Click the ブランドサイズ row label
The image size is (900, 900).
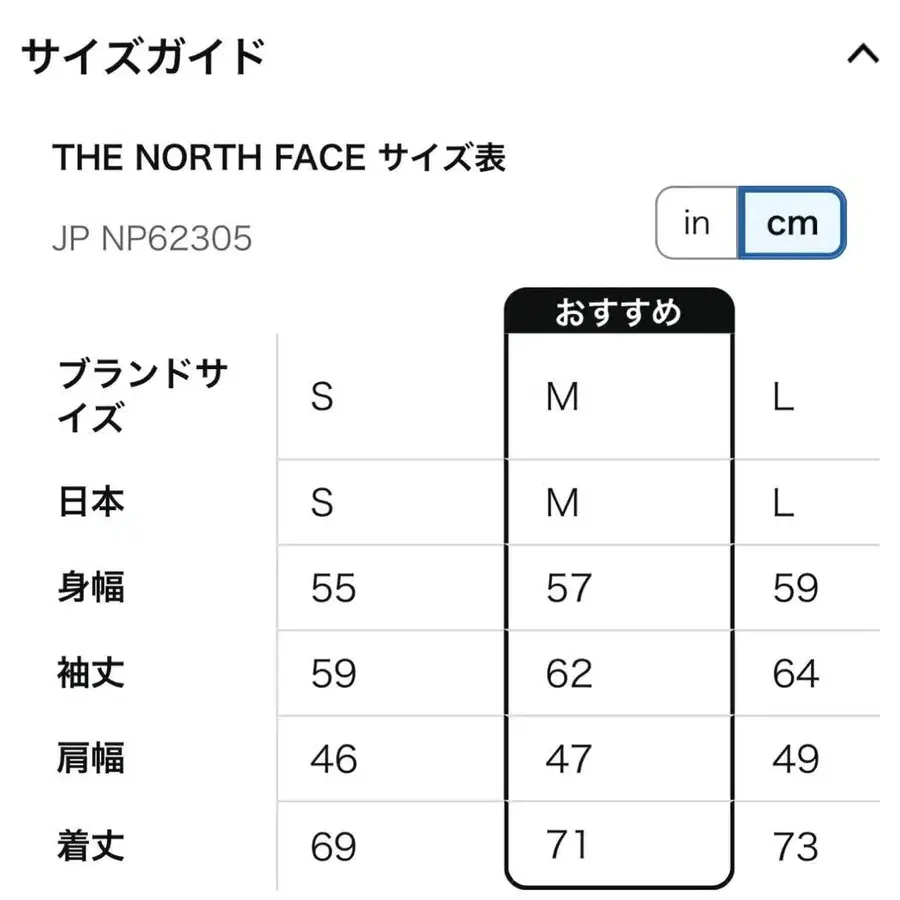click(x=140, y=396)
